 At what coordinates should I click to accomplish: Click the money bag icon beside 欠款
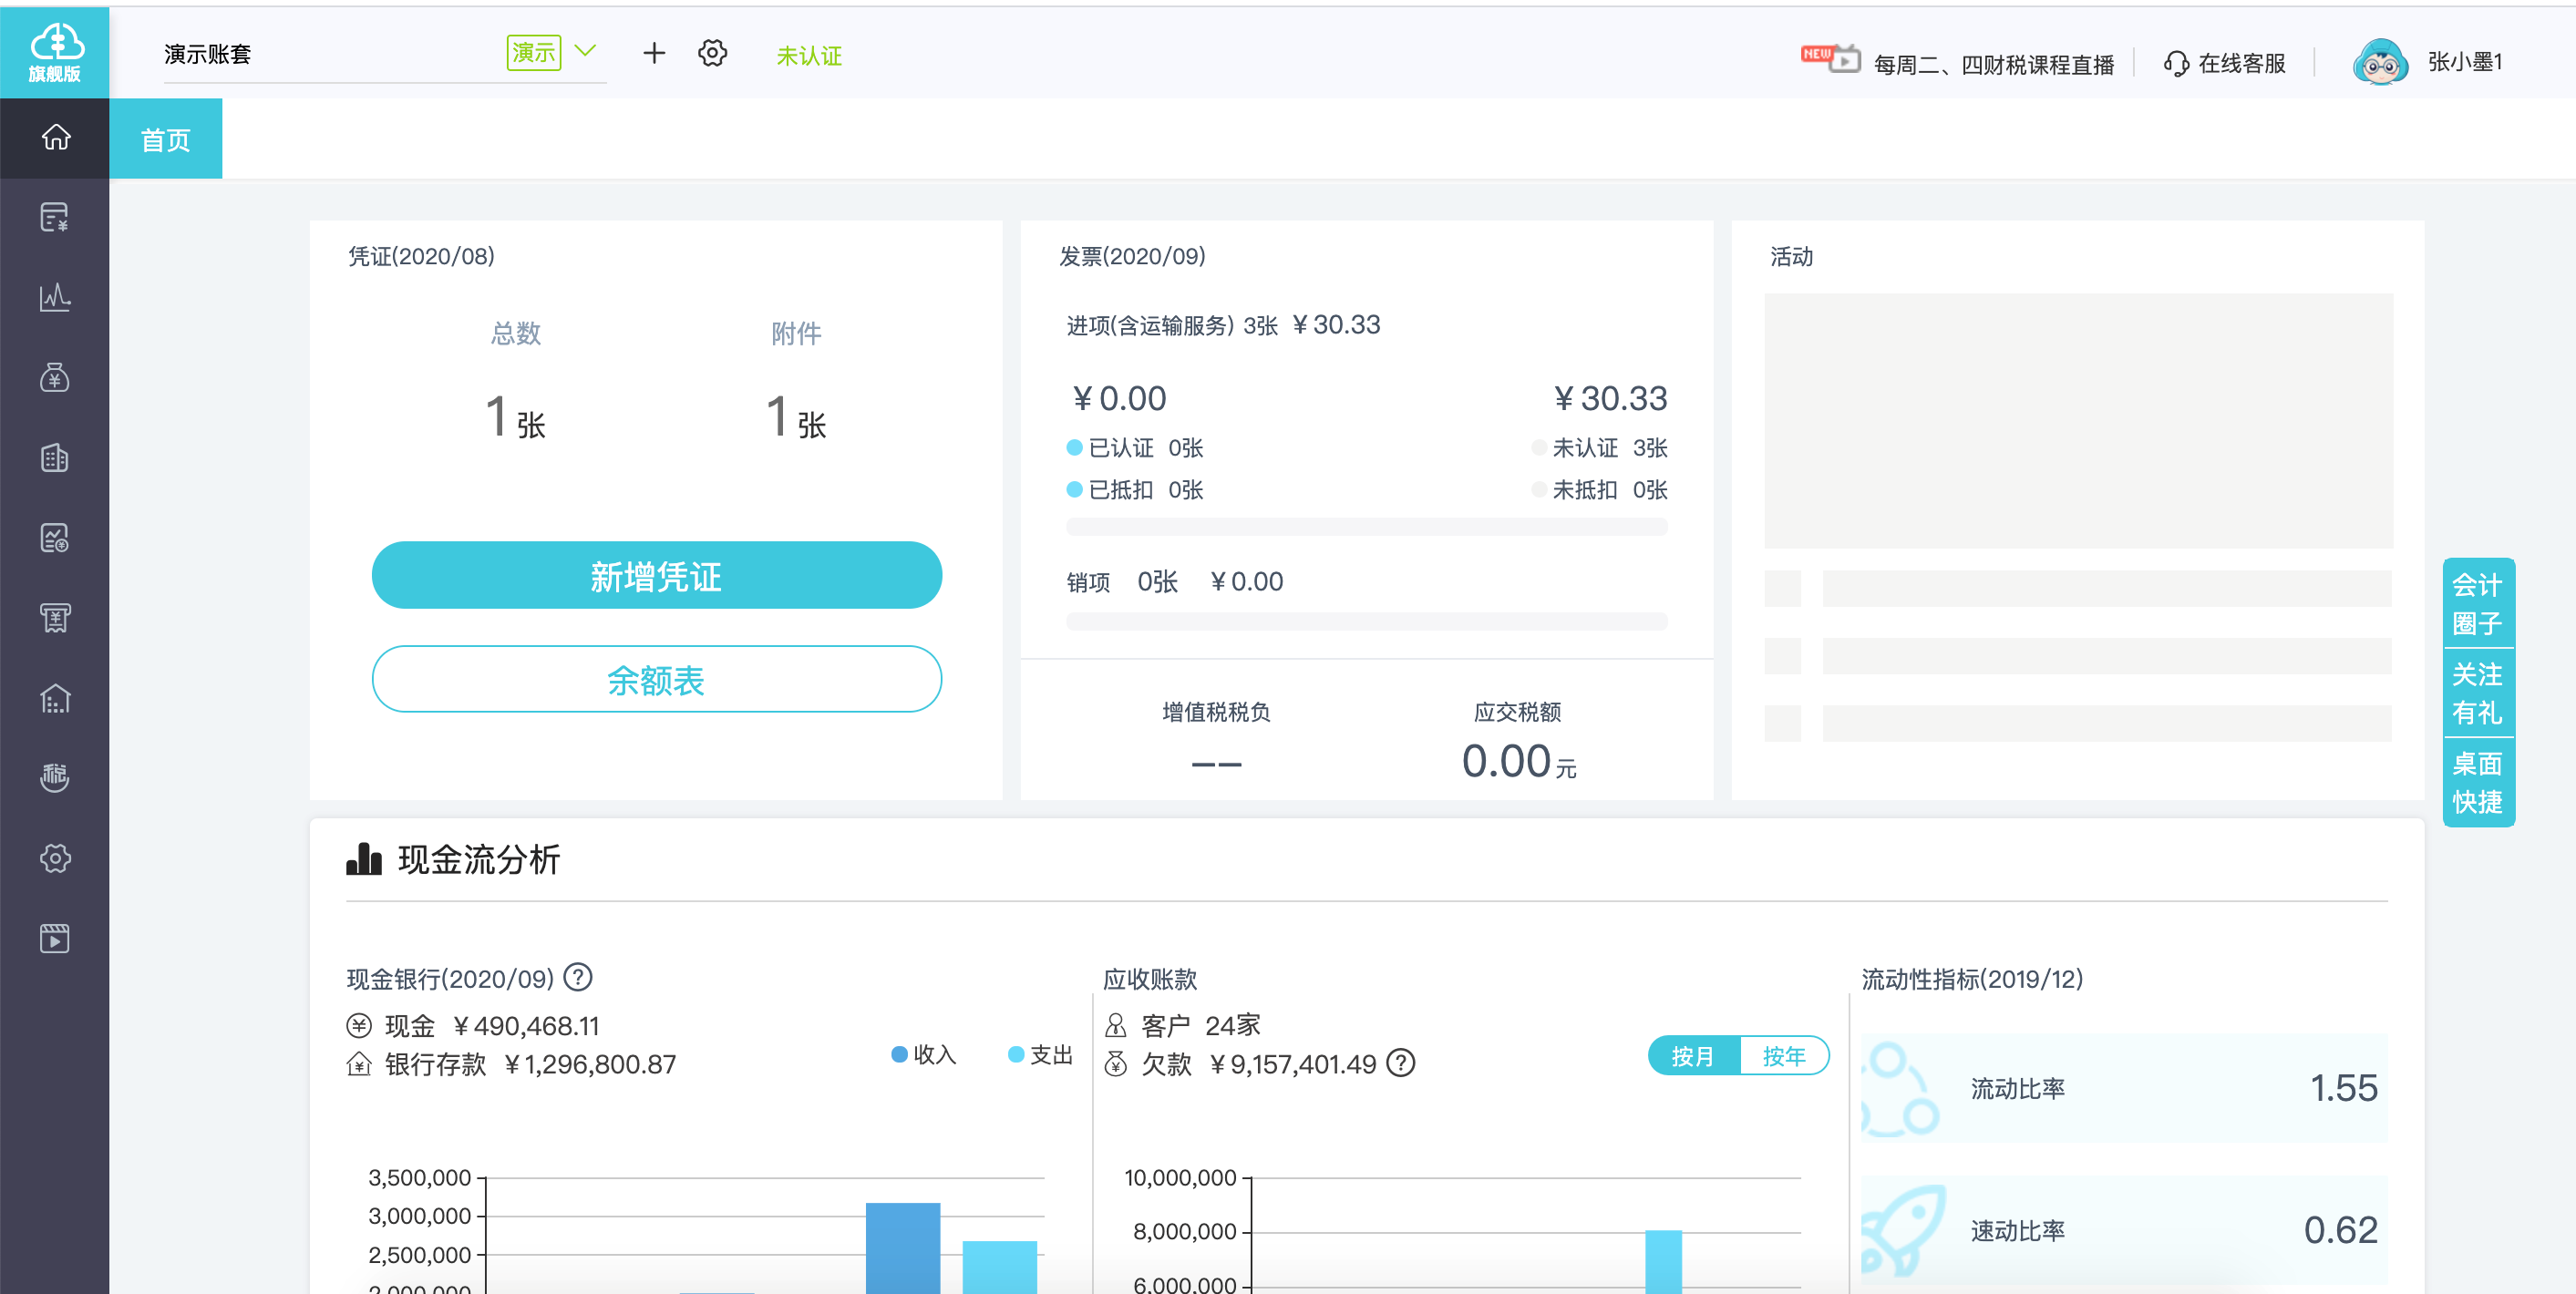pos(1116,1064)
